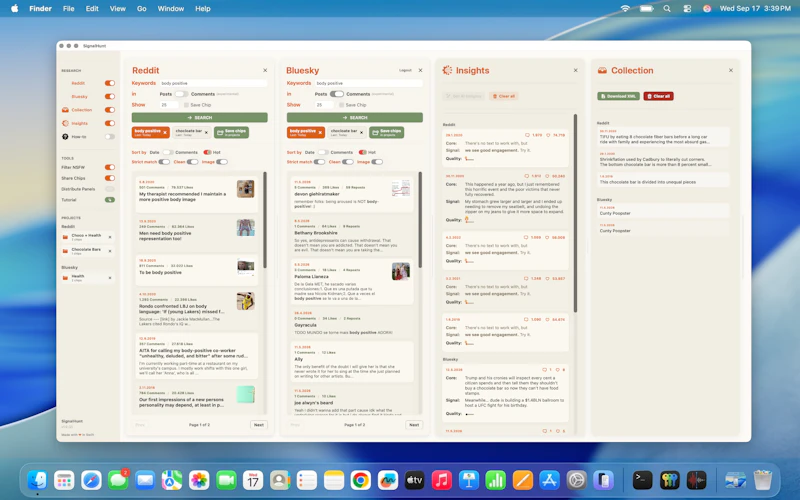Click Download XML in the Collection panel
The width and height of the screenshot is (800, 500).
(618, 96)
